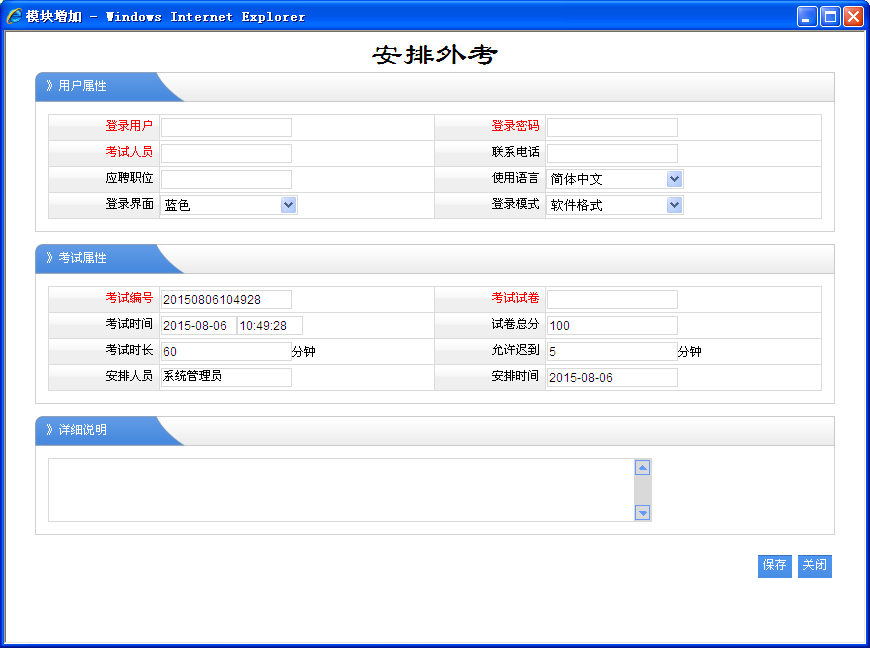Viewport: 870px width, 648px height.
Task: Click the 考试试卷 input field
Action: pyautogui.click(x=612, y=299)
